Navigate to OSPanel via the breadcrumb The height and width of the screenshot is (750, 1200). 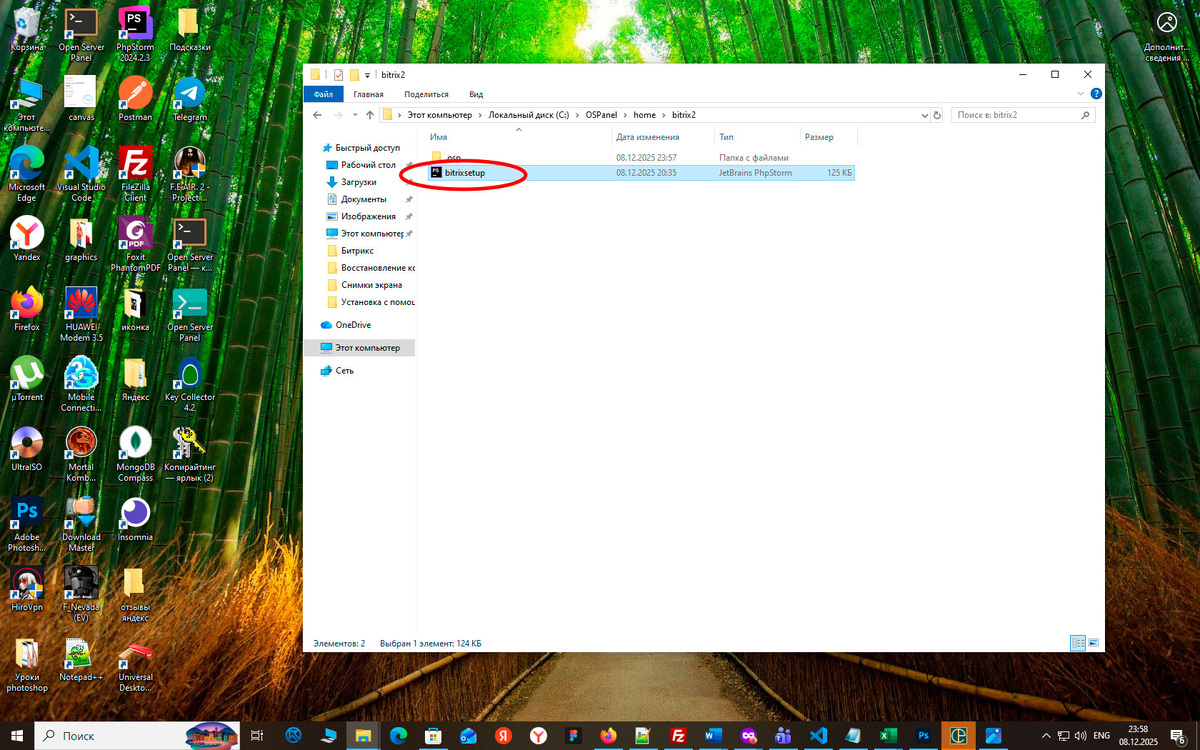(x=601, y=114)
